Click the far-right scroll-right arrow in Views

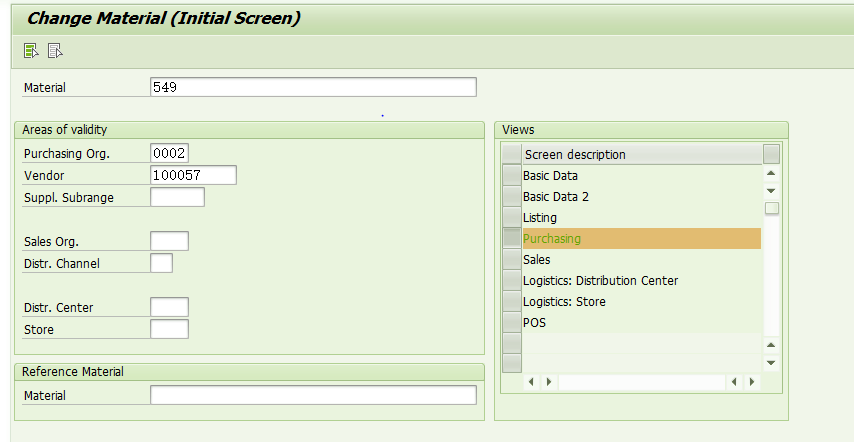tap(752, 382)
